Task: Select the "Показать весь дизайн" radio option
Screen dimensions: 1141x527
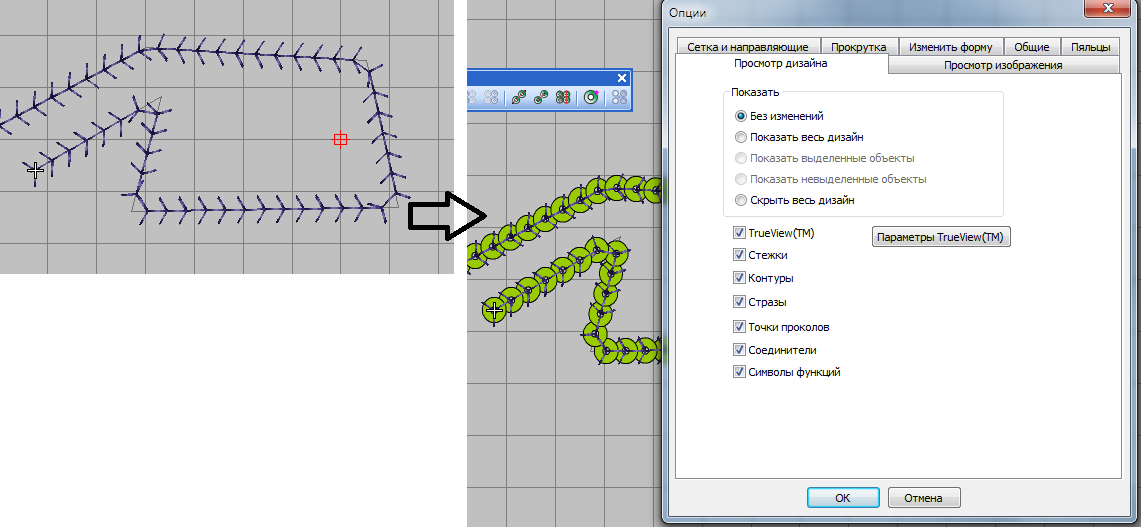Action: coord(741,137)
